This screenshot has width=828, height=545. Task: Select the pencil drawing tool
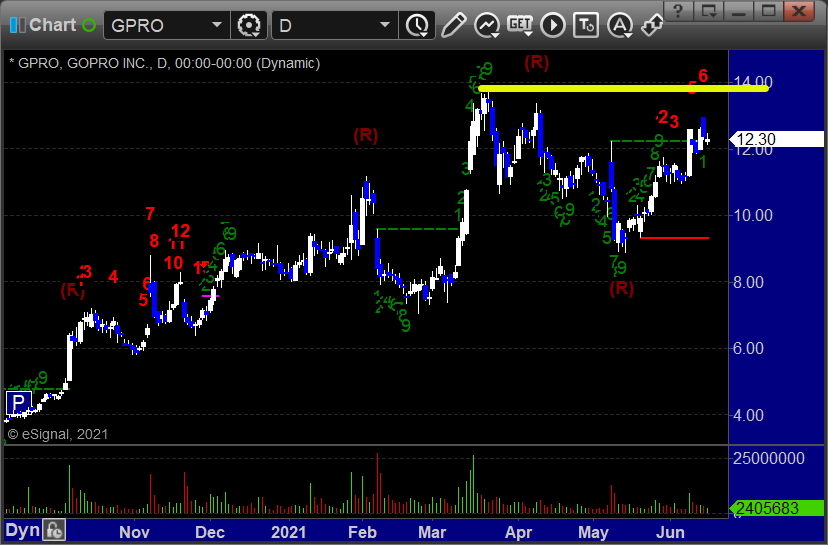pos(453,25)
